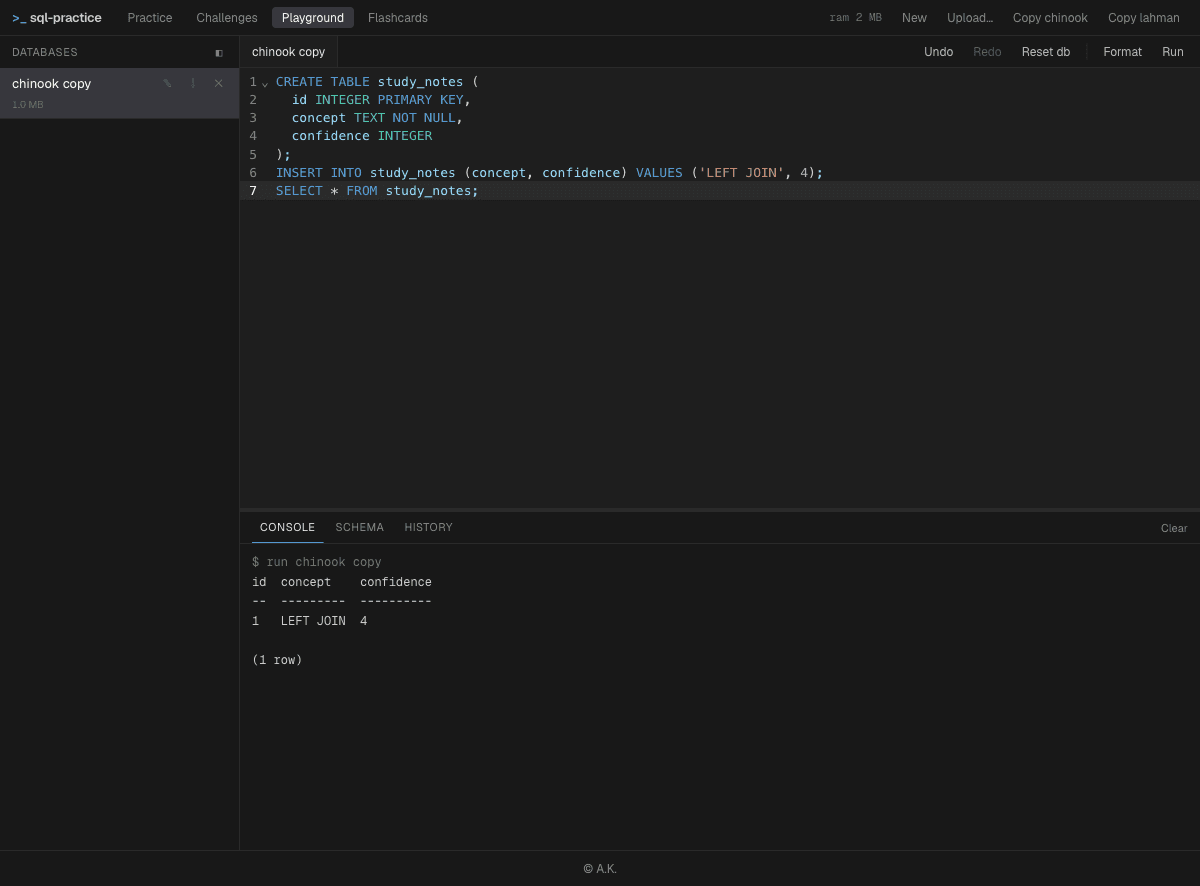The height and width of the screenshot is (886, 1200).
Task: Click the ram 2 MB indicator
Action: [855, 18]
